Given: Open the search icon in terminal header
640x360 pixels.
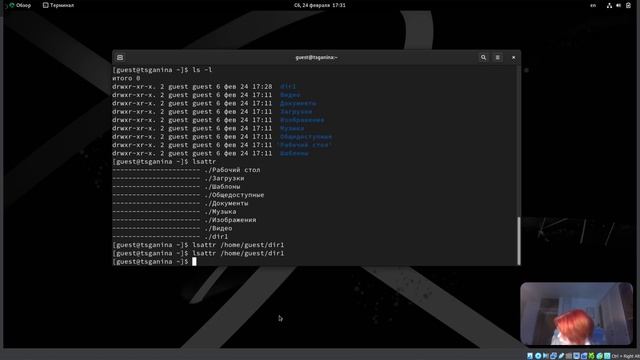Looking at the screenshot, I should tap(483, 58).
